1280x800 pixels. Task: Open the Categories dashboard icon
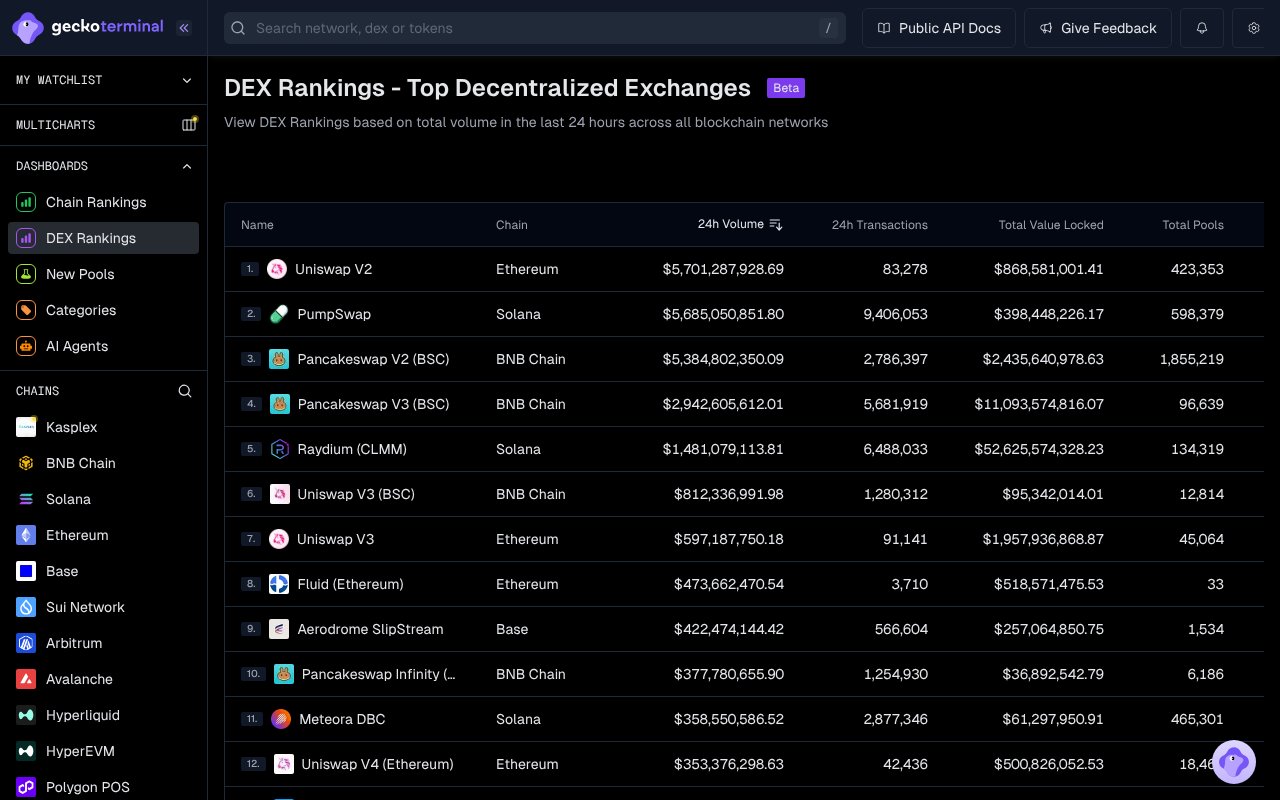[x=25, y=310]
